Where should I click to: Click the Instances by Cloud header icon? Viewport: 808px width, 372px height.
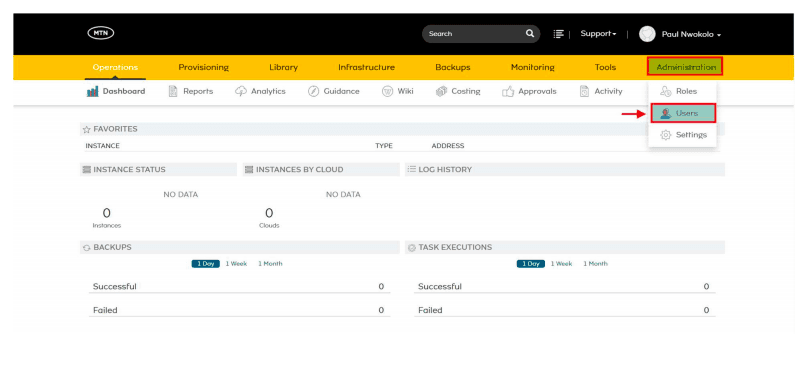tap(249, 170)
